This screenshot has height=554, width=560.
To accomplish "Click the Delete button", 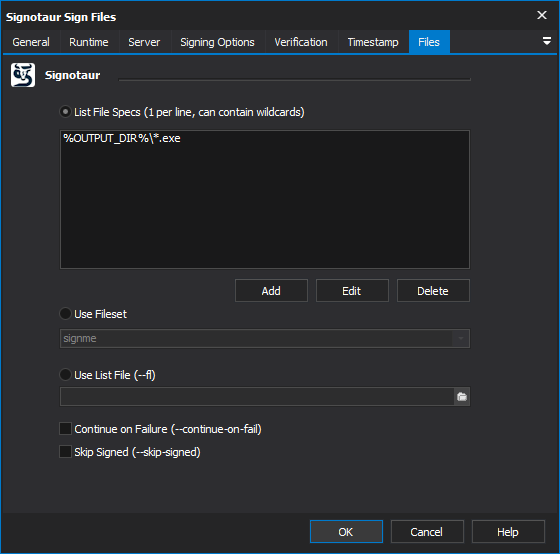I will point(433,291).
